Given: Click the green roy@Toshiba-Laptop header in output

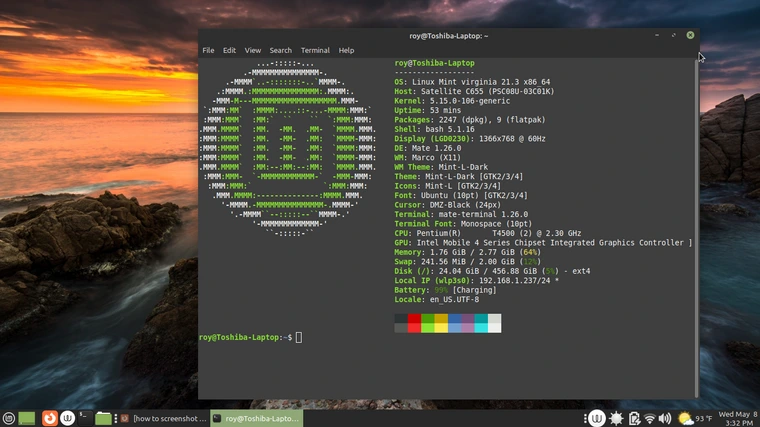Looking at the screenshot, I should 434,63.
